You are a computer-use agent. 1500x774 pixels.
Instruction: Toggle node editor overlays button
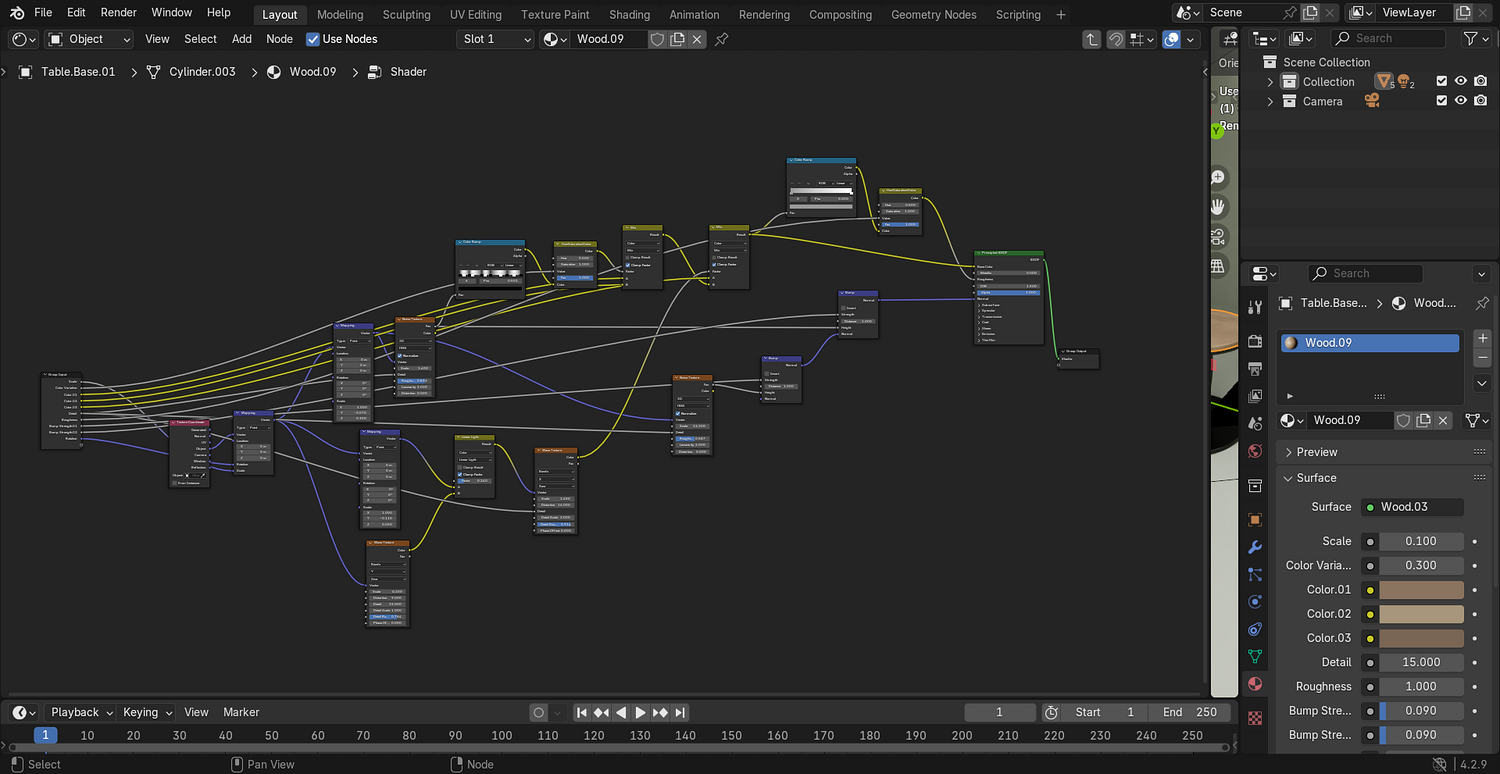tap(1171, 39)
